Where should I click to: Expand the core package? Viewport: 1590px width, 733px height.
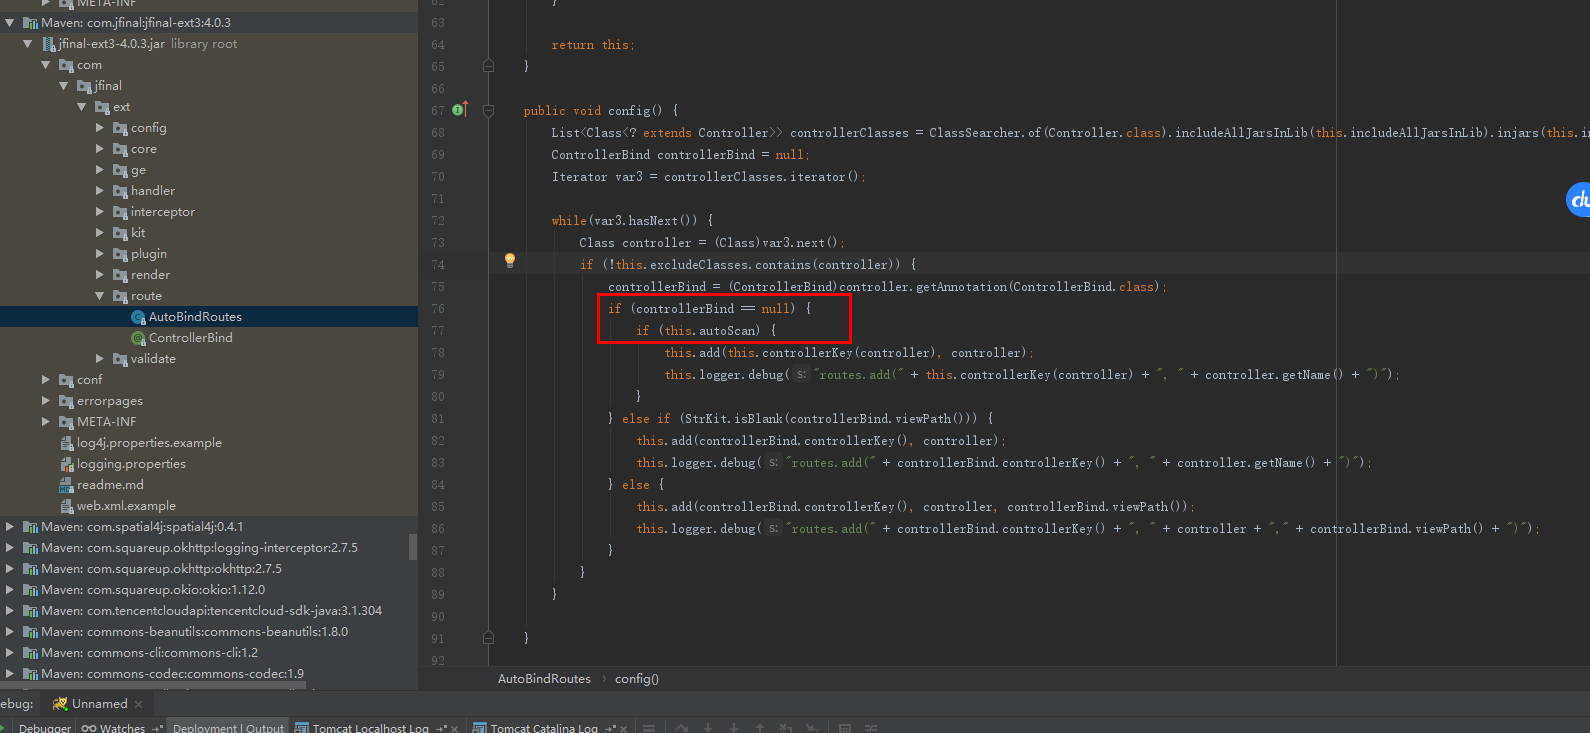click(x=100, y=149)
